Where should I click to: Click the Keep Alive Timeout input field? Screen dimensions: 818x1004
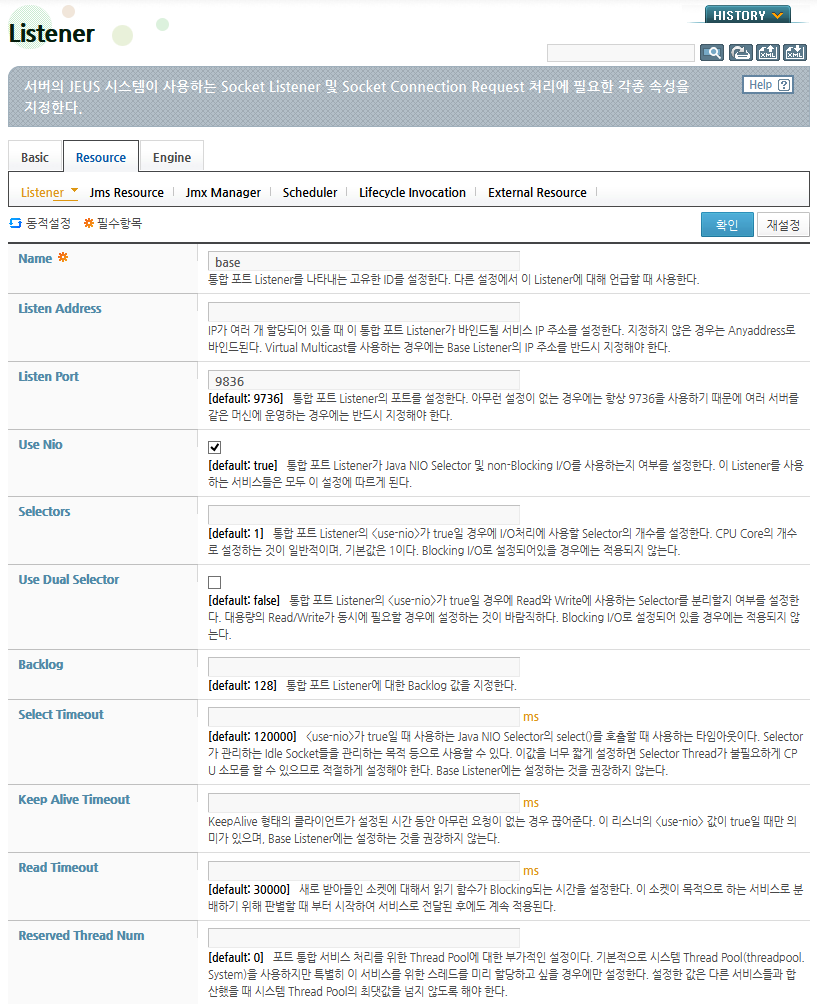point(364,803)
